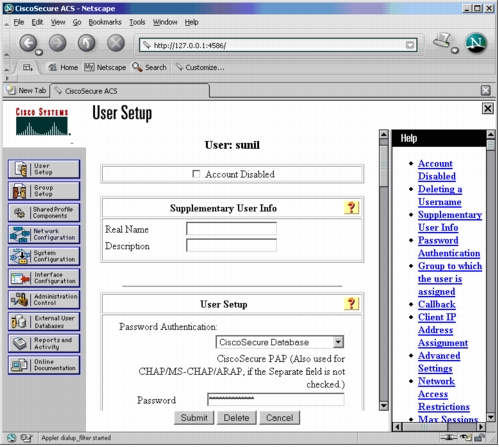The height and width of the screenshot is (447, 499).
Task: Click the Netscape N logo icon
Action: [476, 43]
